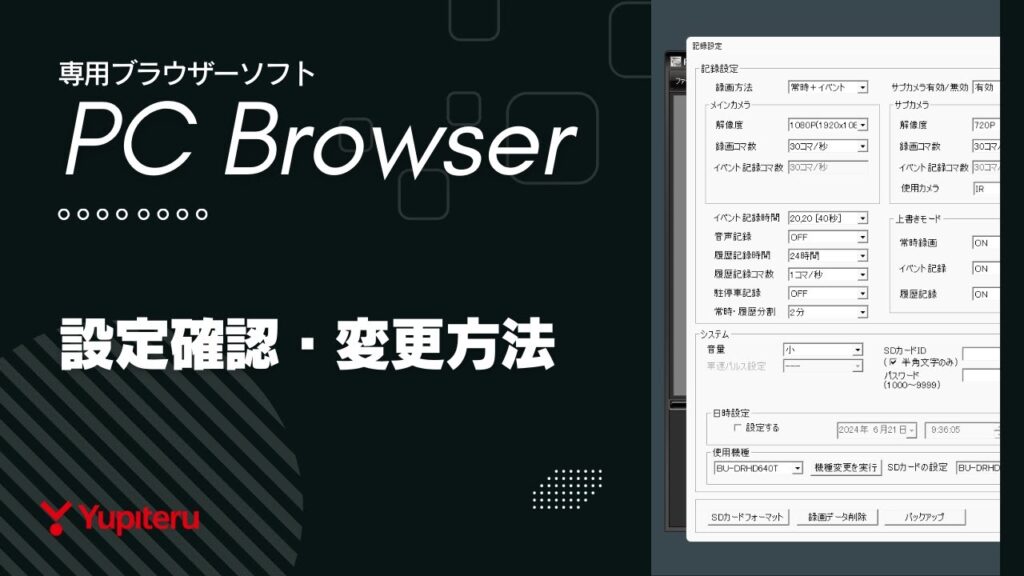1024x576 pixels.
Task: Open the 録画方法 dropdown
Action: pyautogui.click(x=828, y=87)
